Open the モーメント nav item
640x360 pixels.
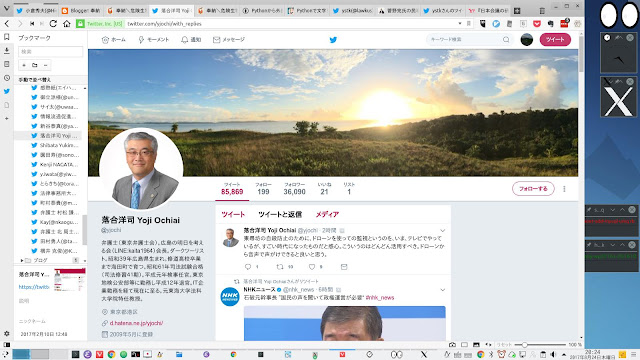[x=153, y=40]
